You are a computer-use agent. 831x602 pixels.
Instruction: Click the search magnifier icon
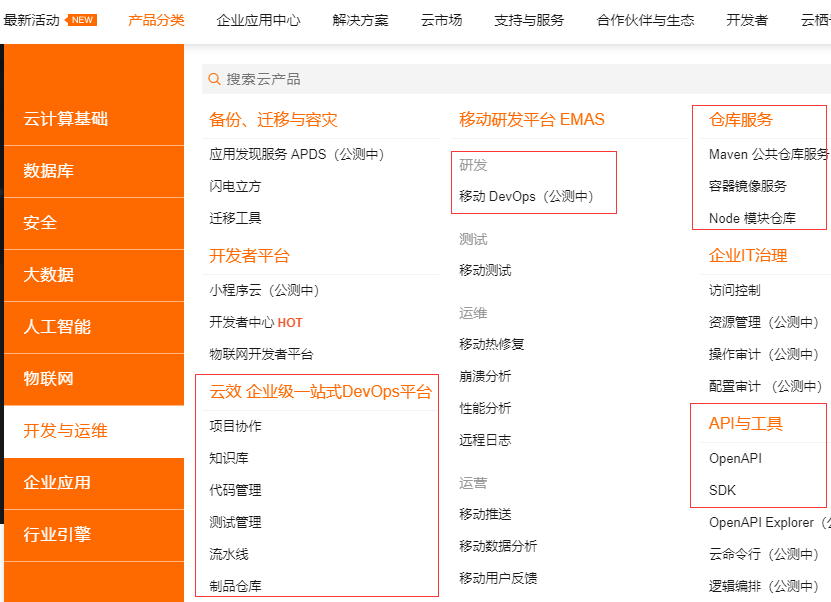pos(214,79)
